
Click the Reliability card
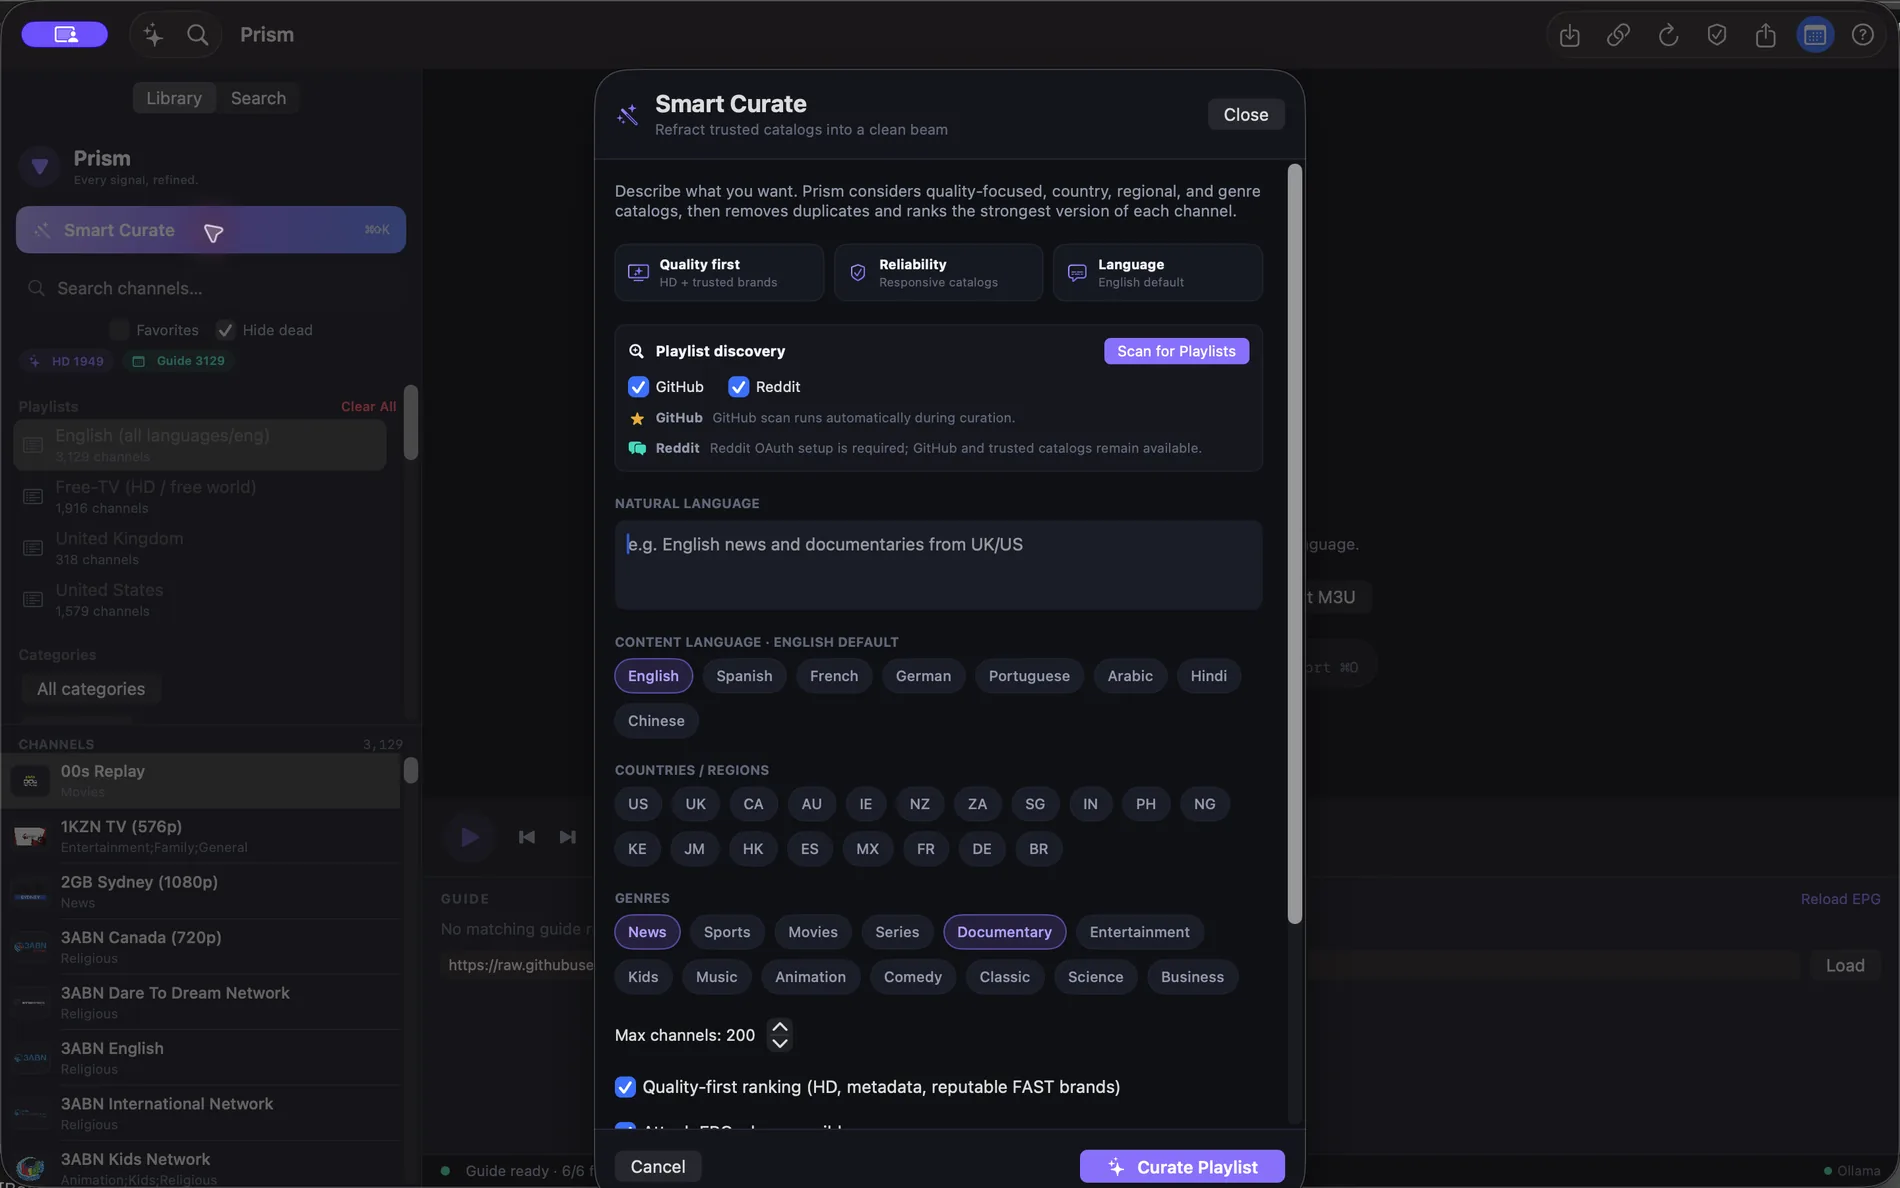click(x=938, y=272)
